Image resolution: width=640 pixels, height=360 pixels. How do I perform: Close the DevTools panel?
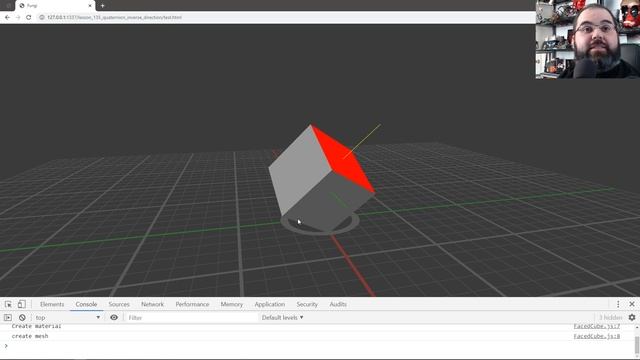pyautogui.click(x=632, y=304)
